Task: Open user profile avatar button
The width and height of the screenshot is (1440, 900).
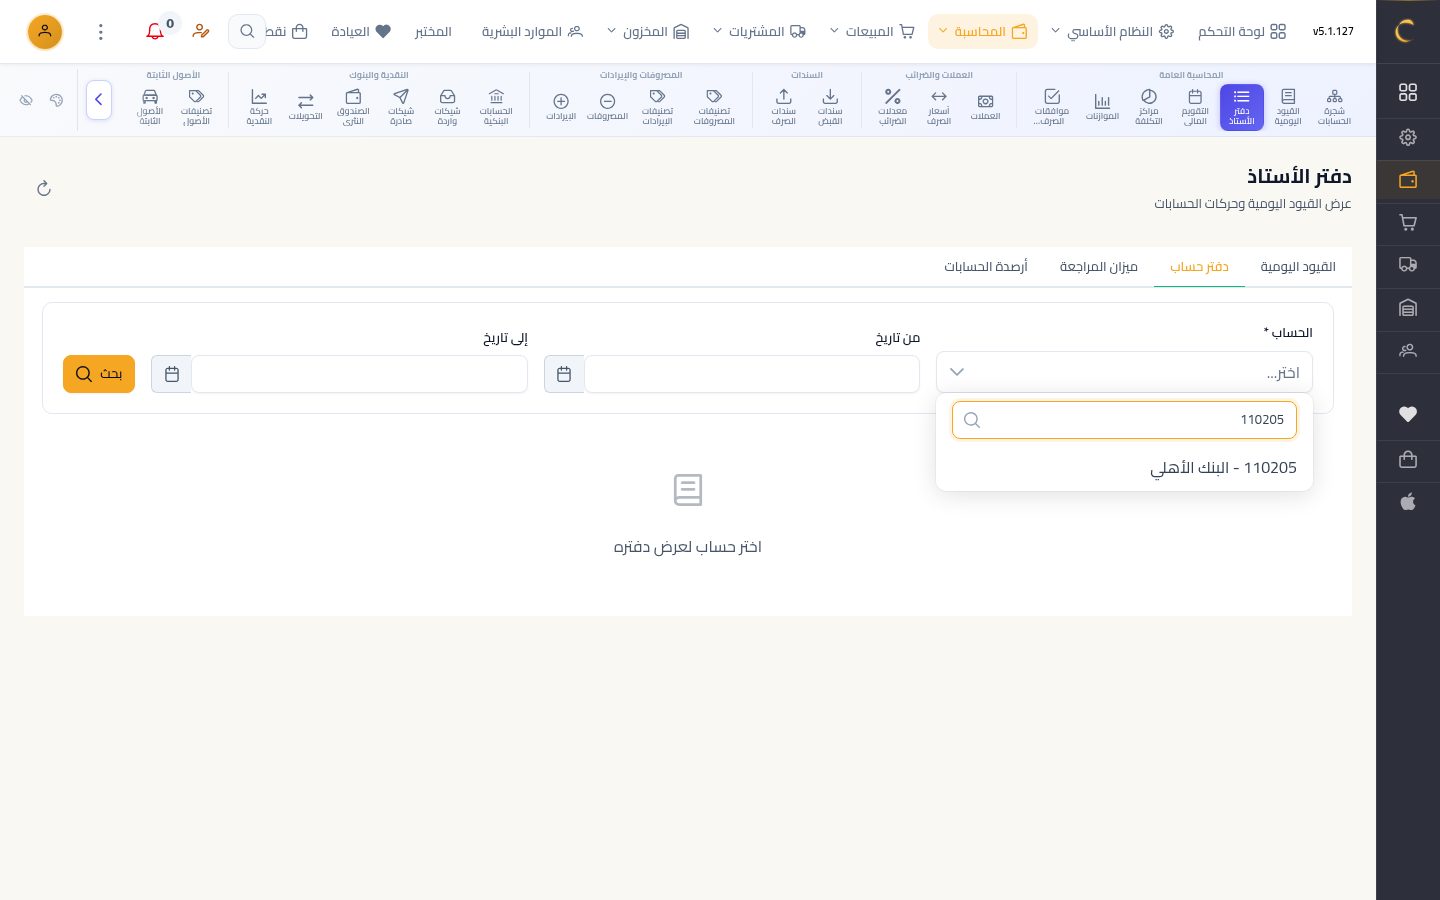Action: tap(45, 32)
